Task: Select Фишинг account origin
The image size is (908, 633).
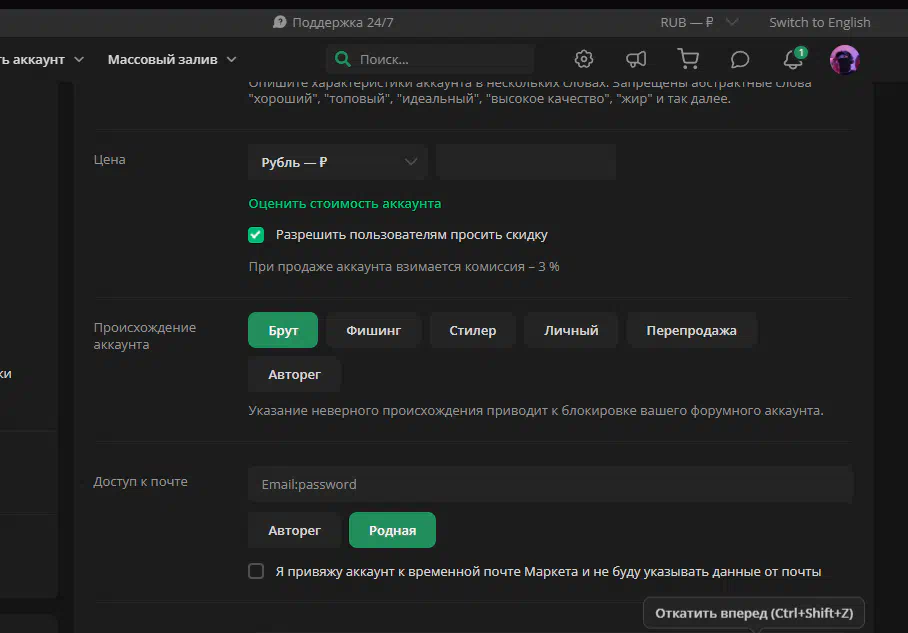Action: click(x=374, y=330)
